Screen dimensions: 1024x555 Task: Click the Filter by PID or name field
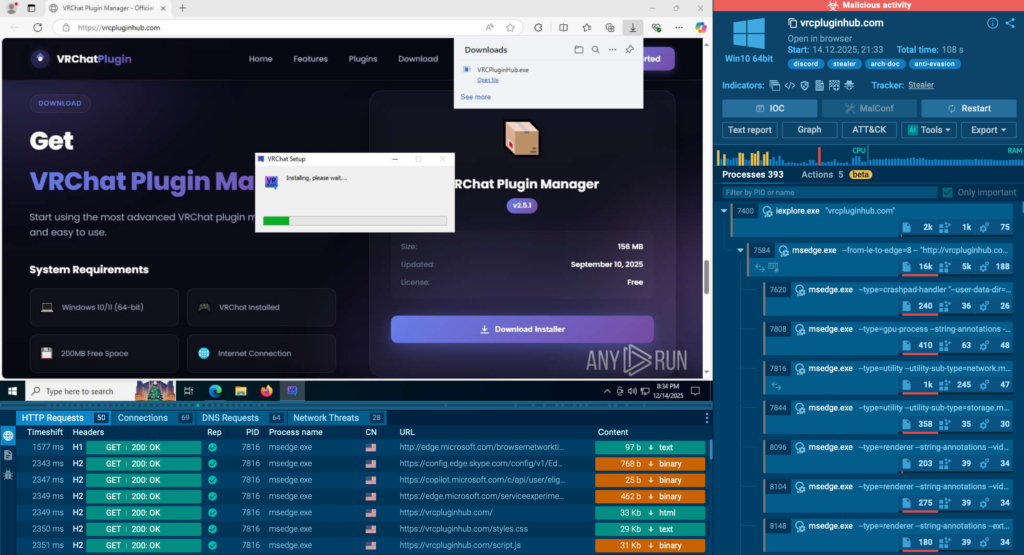(x=828, y=192)
